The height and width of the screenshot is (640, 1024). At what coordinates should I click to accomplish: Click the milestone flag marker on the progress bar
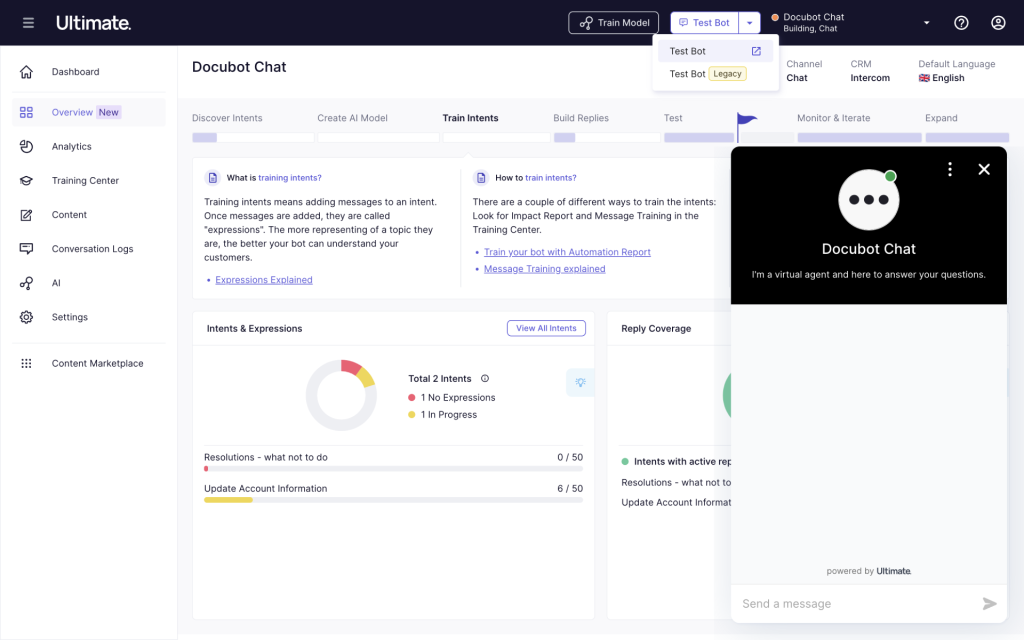click(745, 126)
